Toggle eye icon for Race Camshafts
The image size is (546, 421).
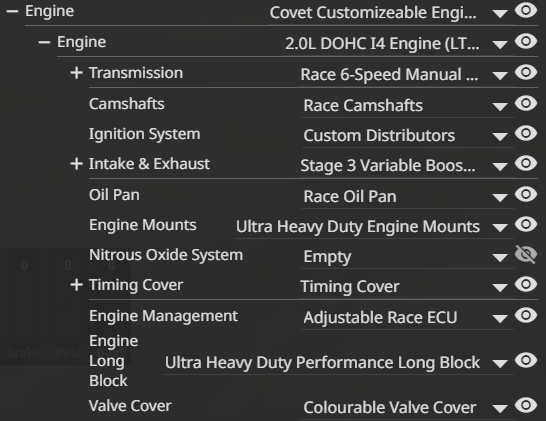(x=526, y=103)
